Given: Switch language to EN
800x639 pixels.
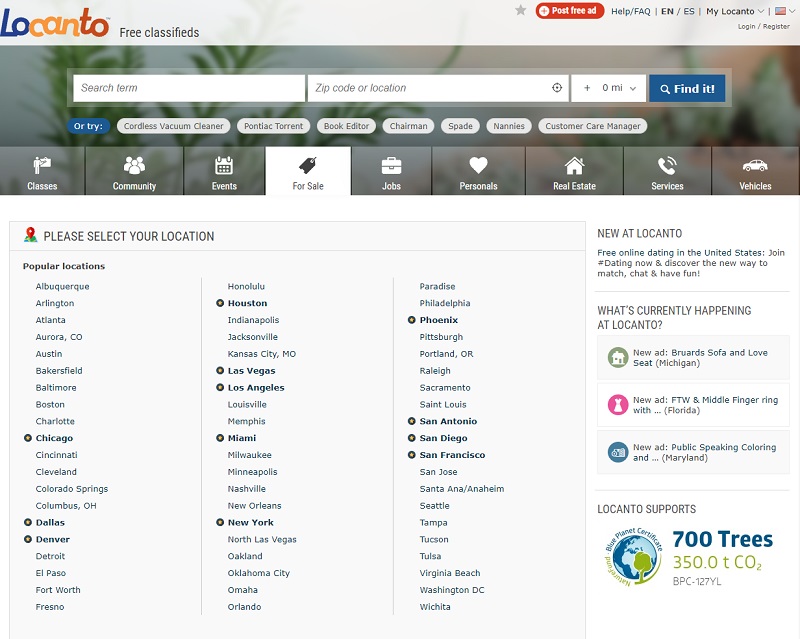Looking at the screenshot, I should click(x=667, y=11).
